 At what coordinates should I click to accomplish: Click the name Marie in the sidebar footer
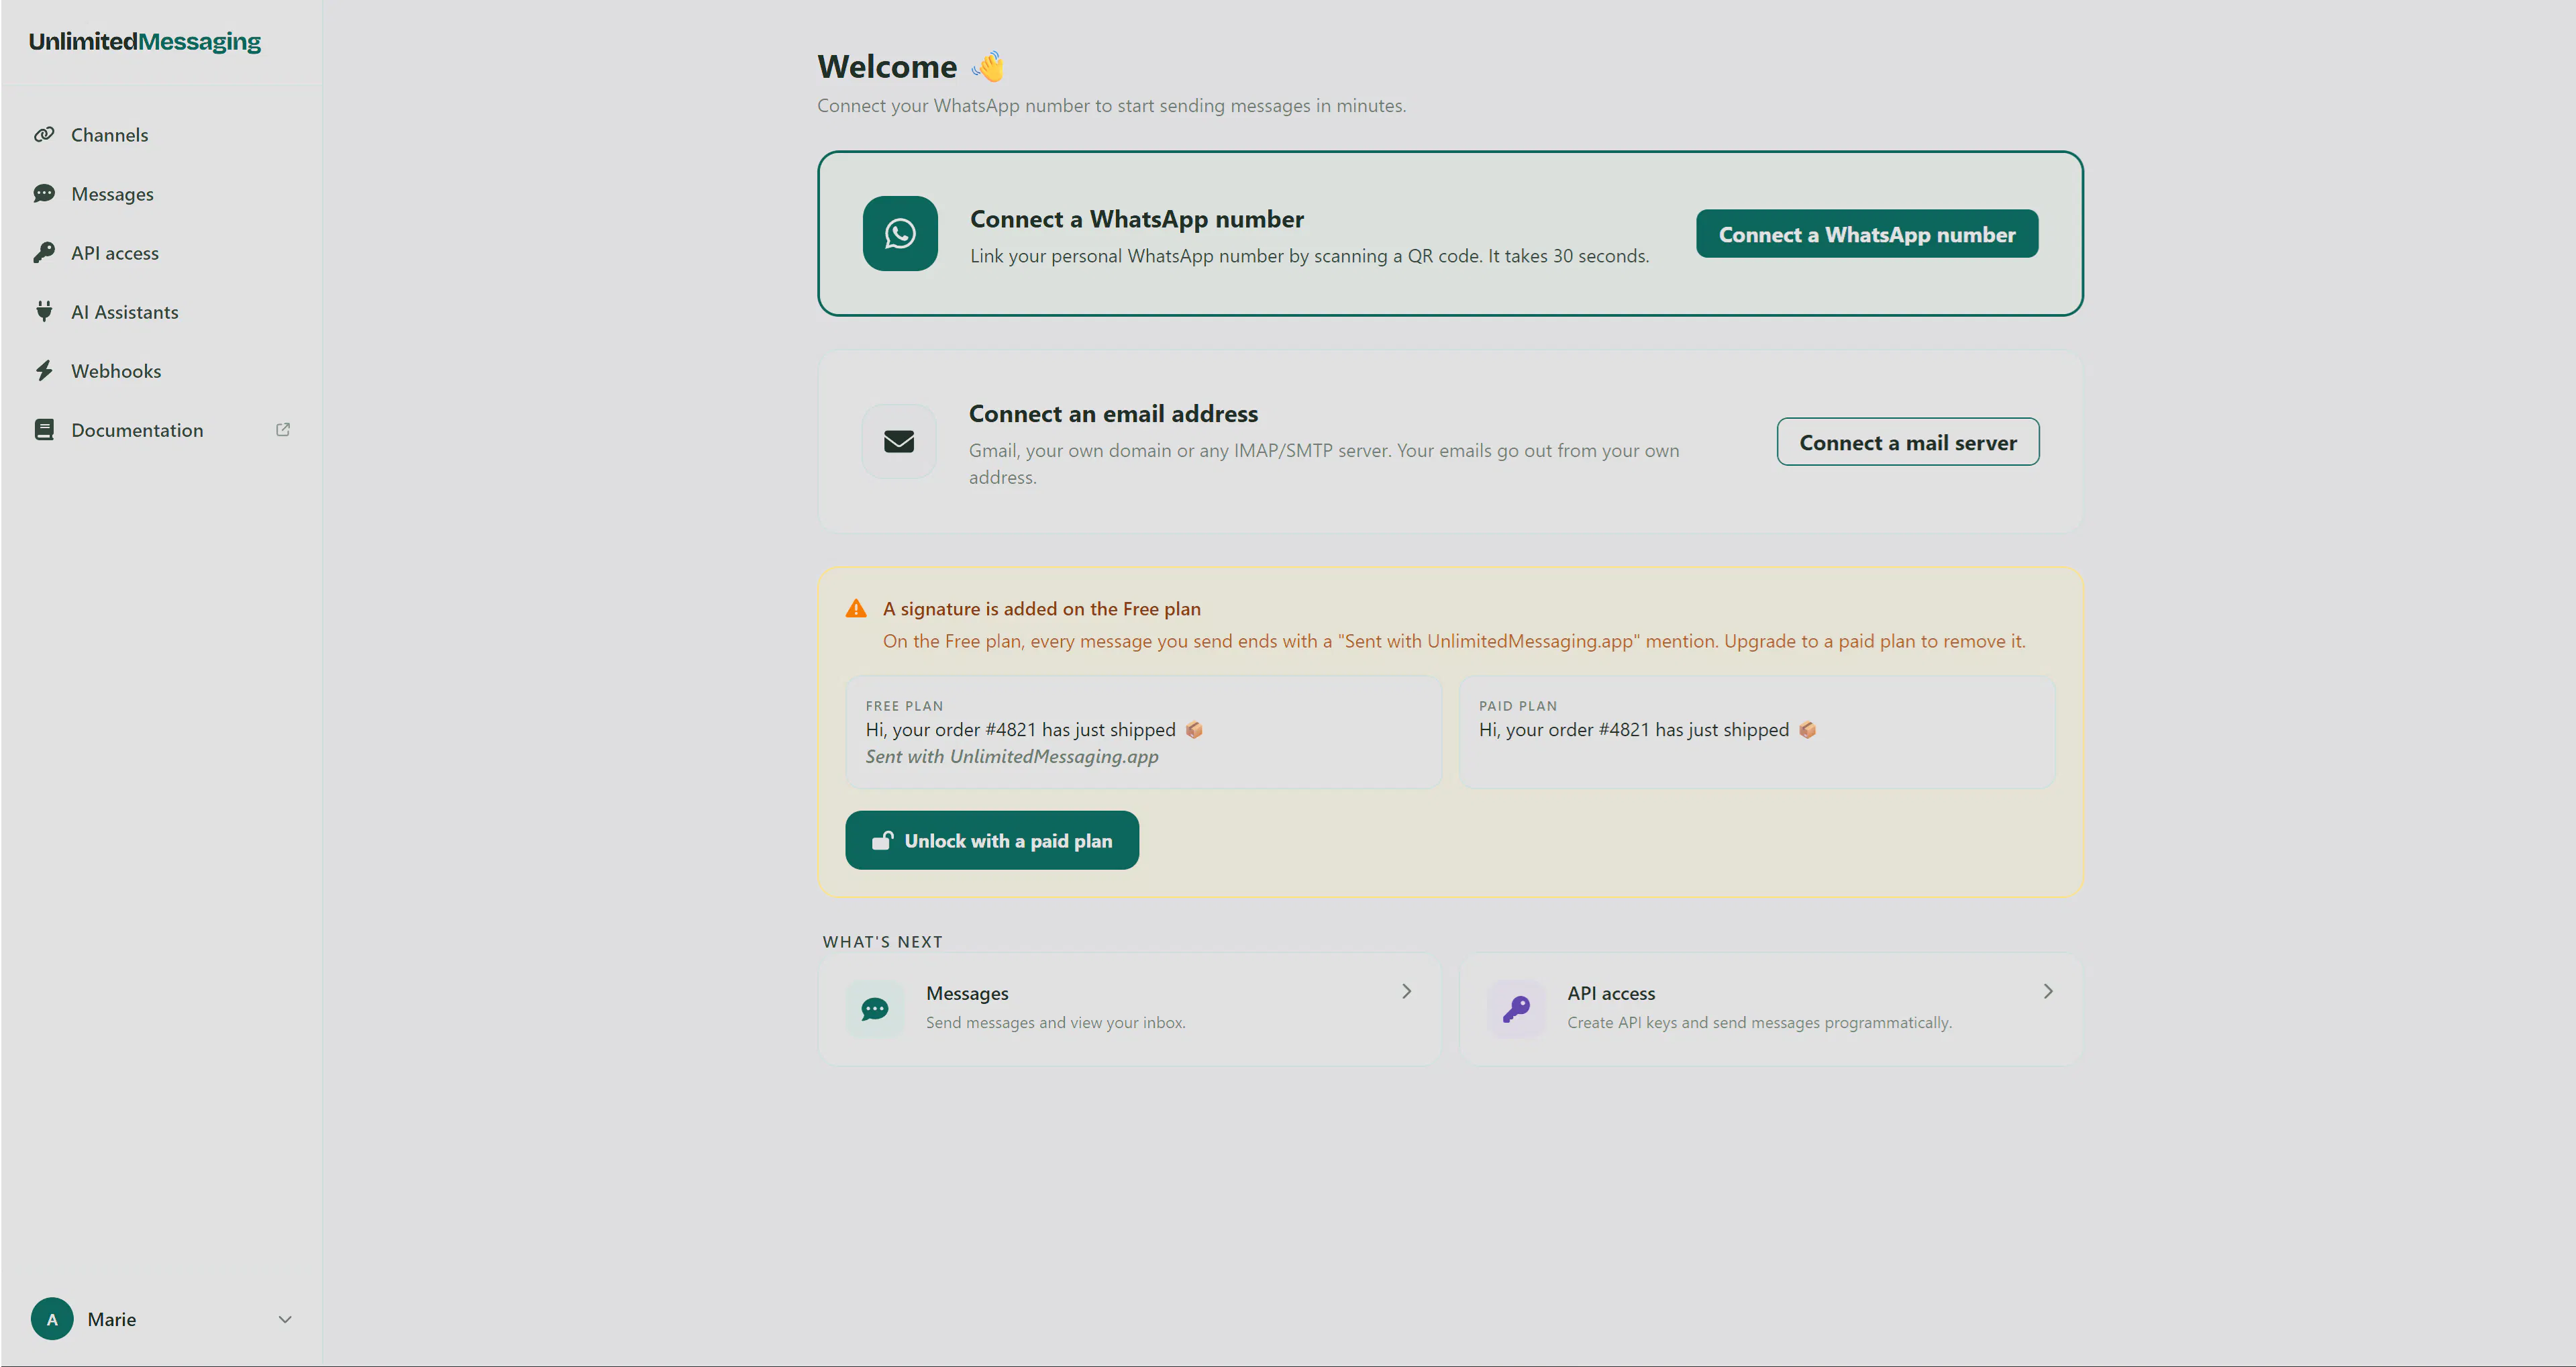click(x=111, y=1319)
